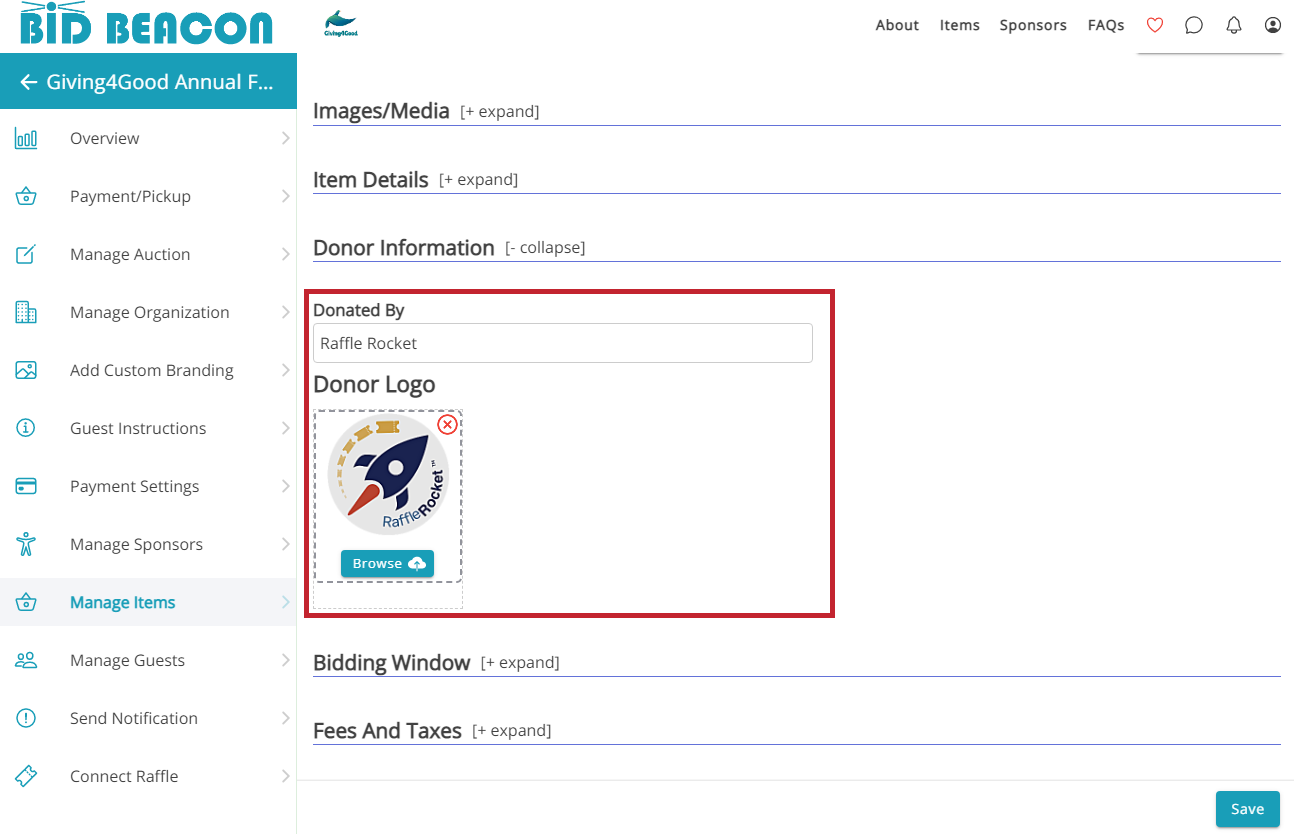
Task: Click the Donated By text field
Action: click(x=563, y=343)
